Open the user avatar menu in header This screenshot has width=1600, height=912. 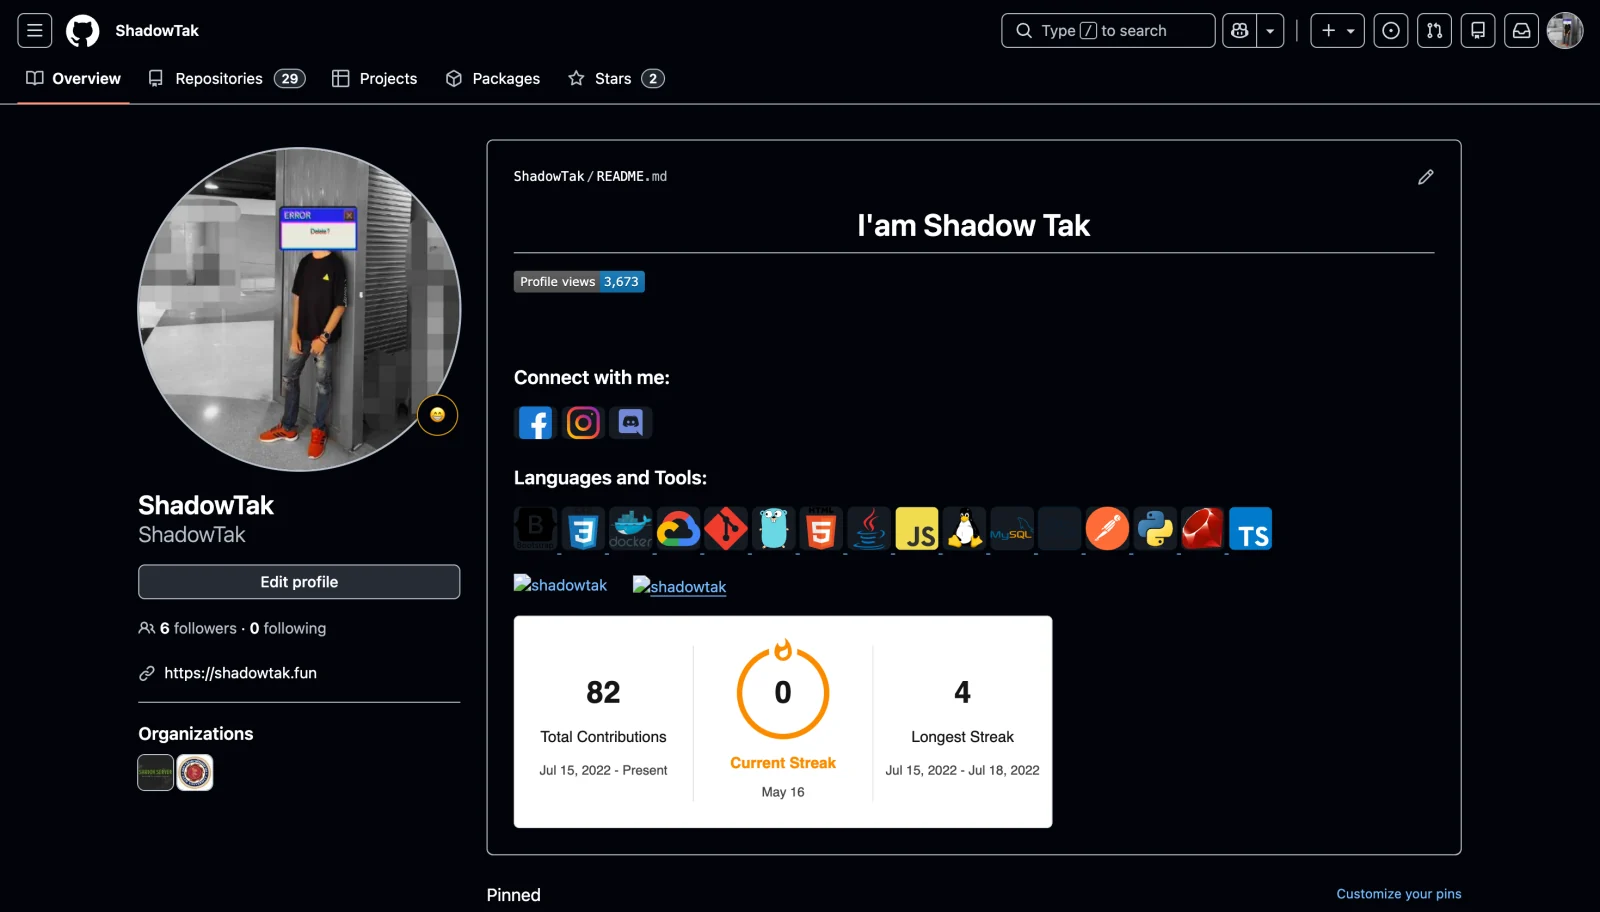click(1565, 31)
